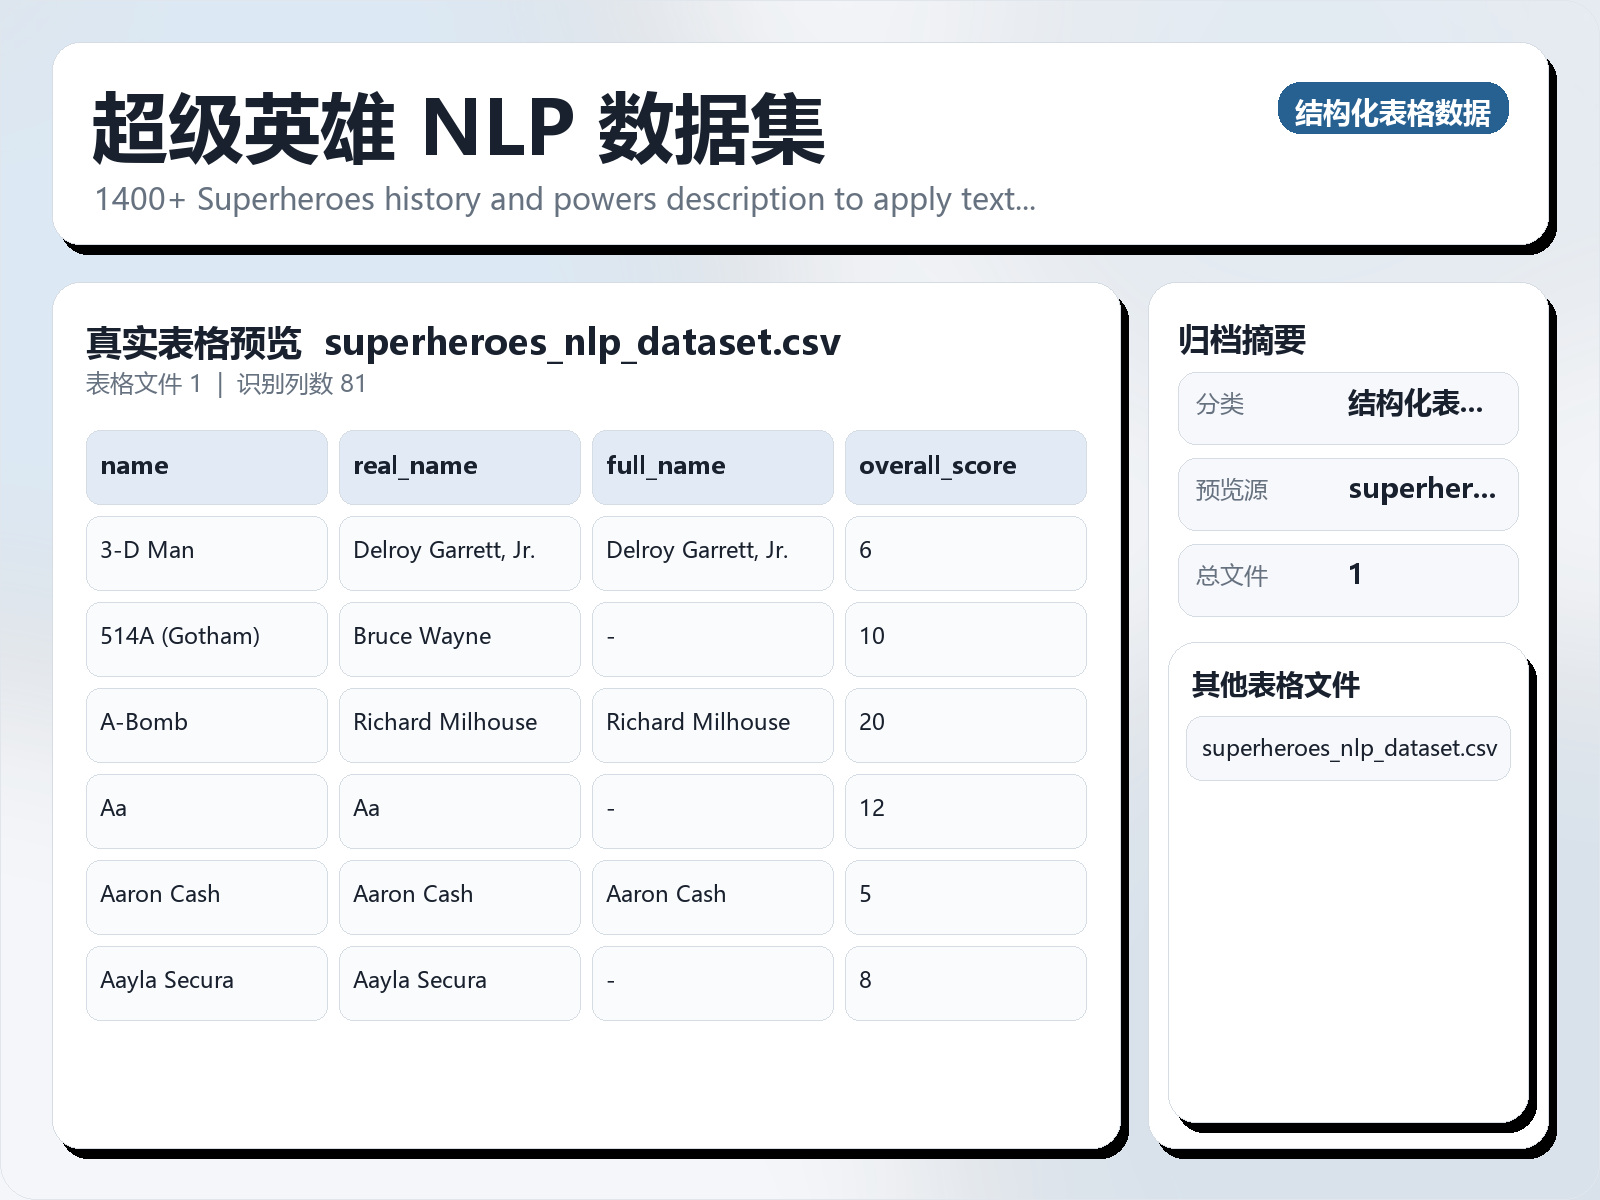Open the superheroes_nlp_dataset.csv file link
The width and height of the screenshot is (1600, 1200).
click(1347, 747)
